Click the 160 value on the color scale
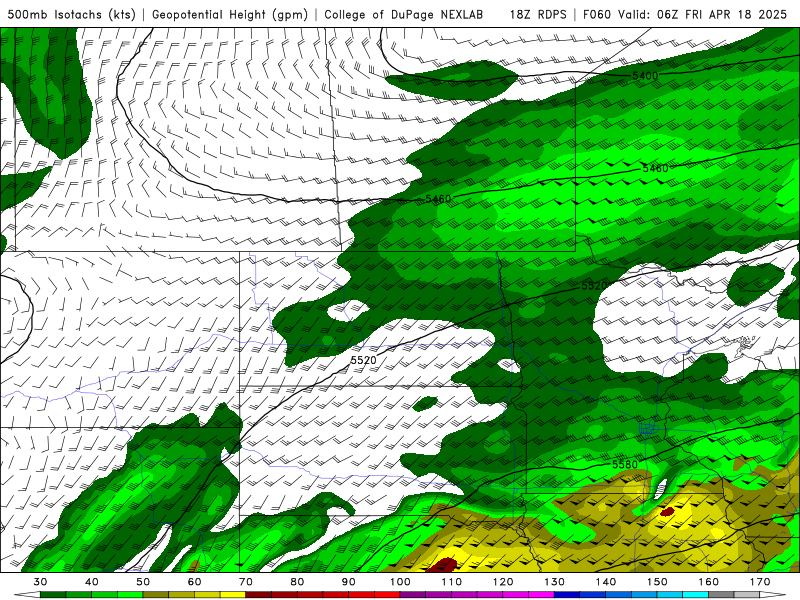Viewport: 800px width, 600px height. (709, 582)
